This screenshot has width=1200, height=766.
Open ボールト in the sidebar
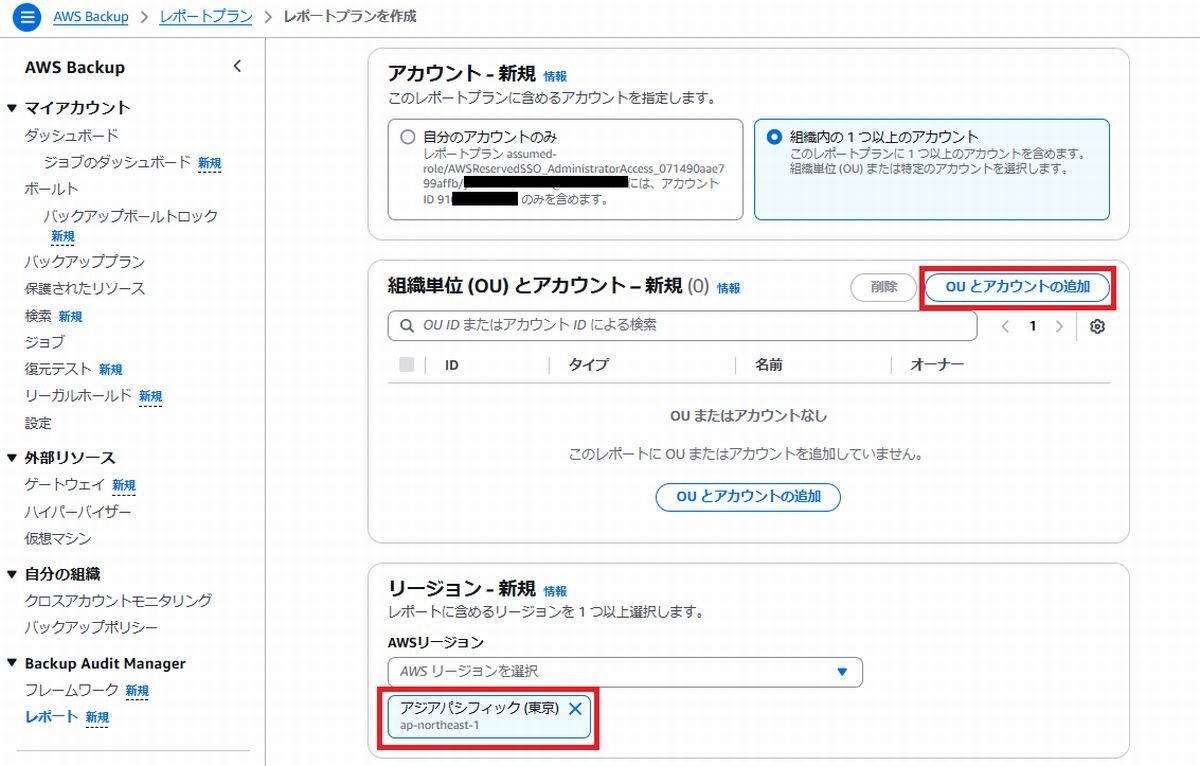(x=51, y=189)
